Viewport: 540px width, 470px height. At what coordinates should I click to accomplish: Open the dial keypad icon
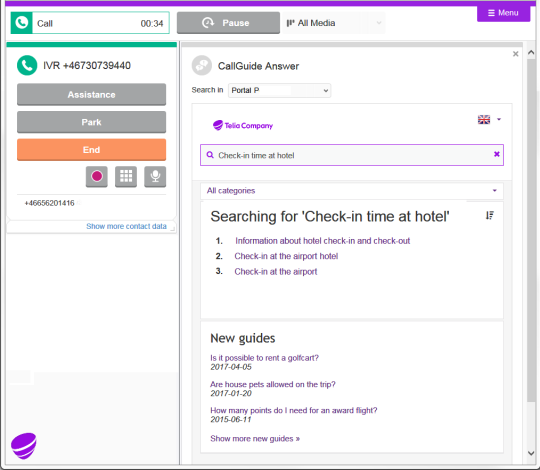[x=126, y=177]
